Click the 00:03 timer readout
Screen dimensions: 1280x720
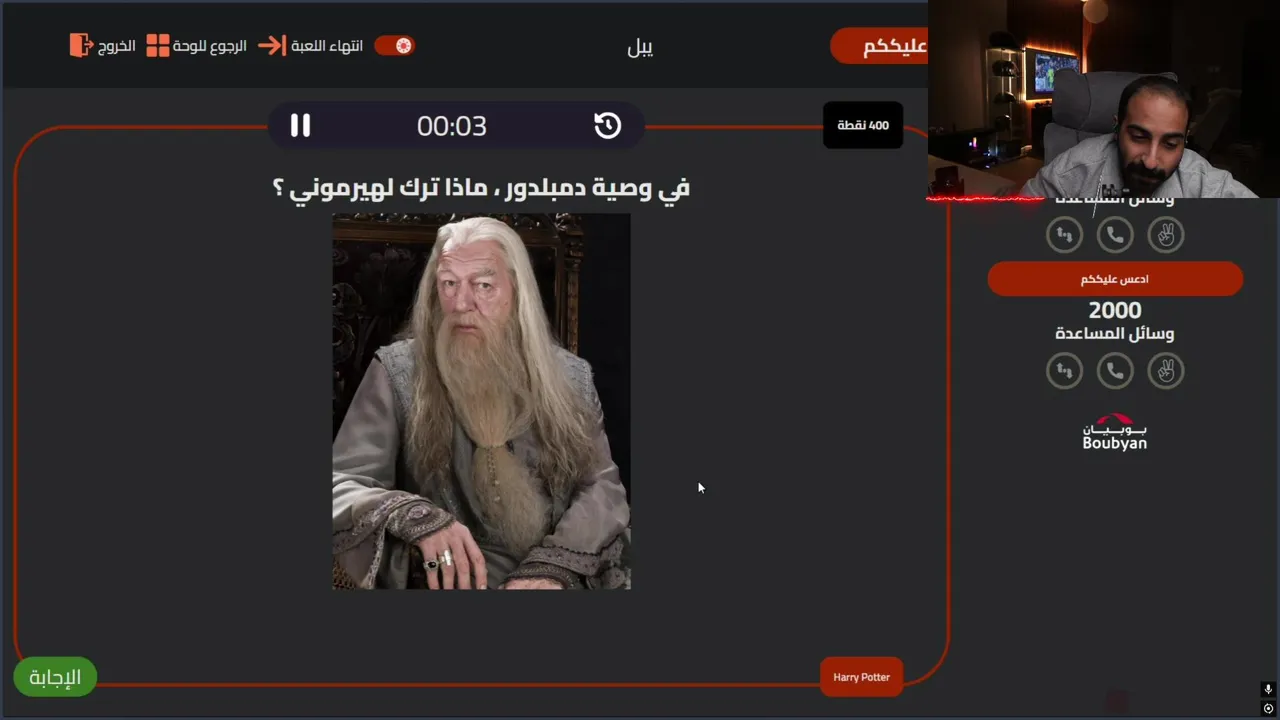(452, 126)
